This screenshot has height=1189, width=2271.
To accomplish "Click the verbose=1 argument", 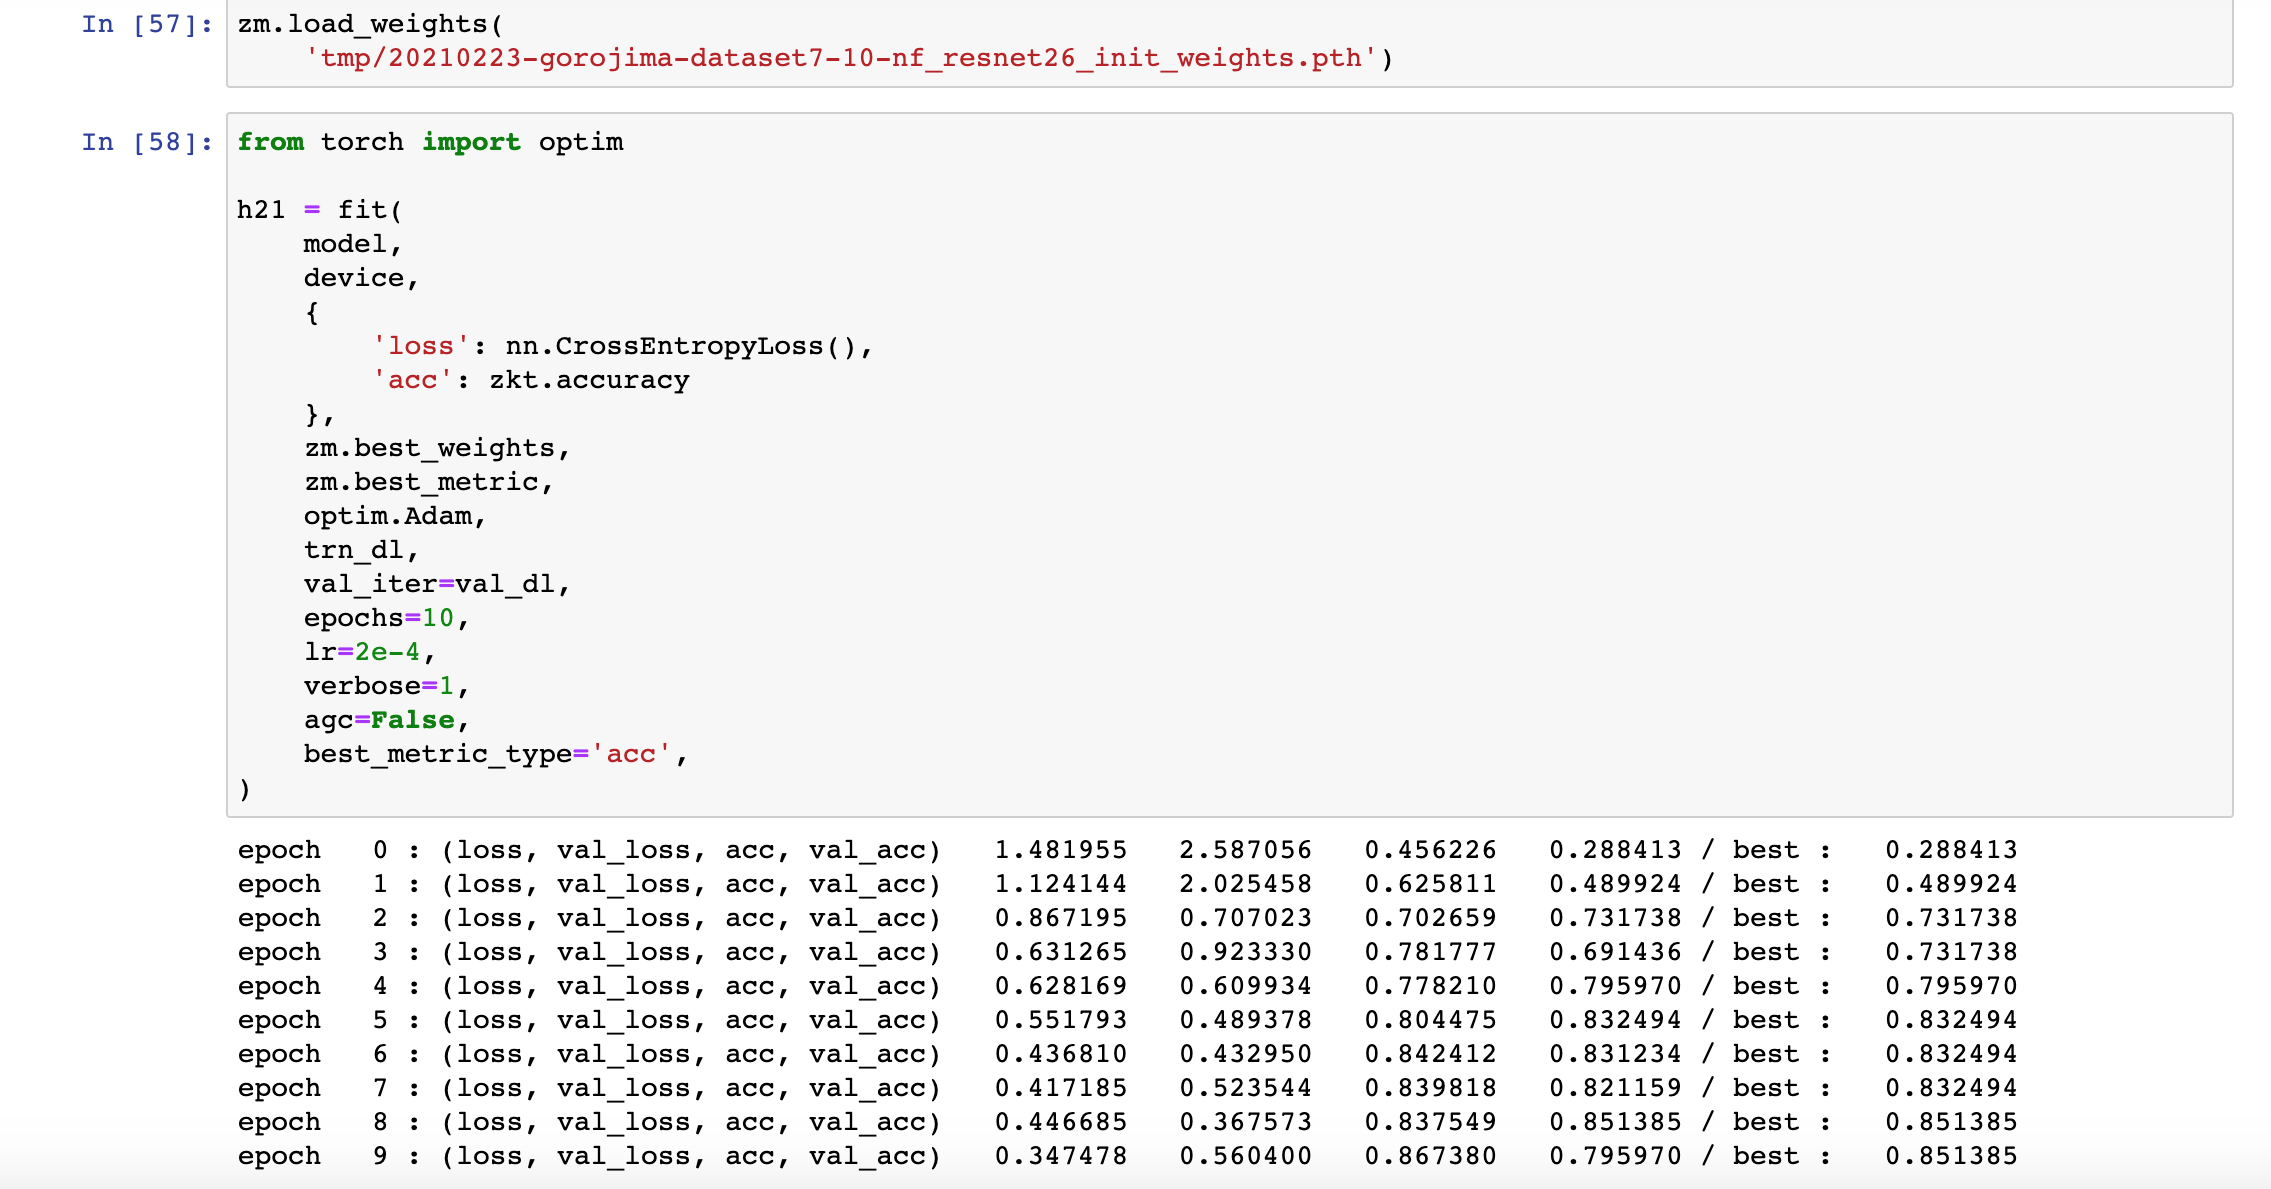I will 387,686.
